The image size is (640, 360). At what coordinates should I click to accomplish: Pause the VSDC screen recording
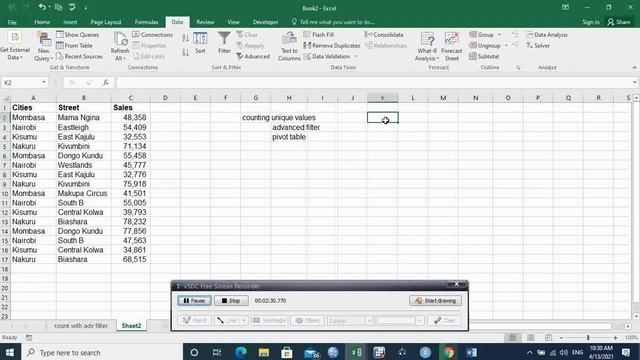pos(194,301)
